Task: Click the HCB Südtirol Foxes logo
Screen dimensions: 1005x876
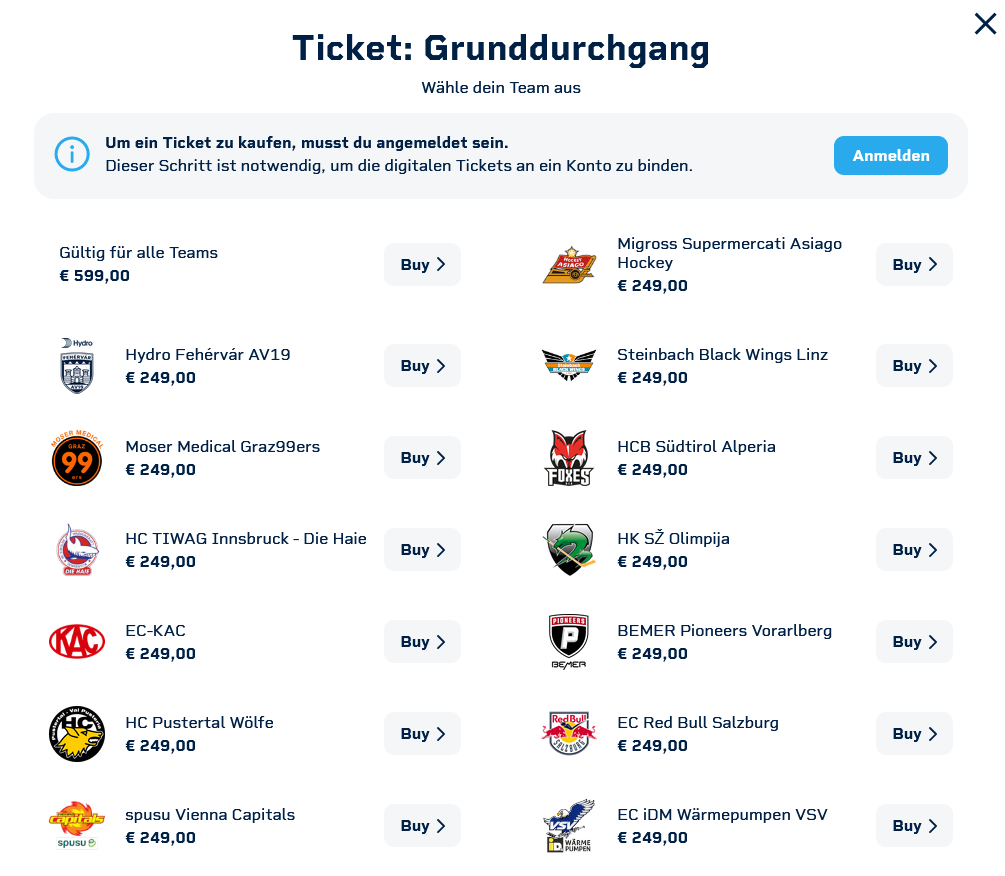Action: [569, 458]
